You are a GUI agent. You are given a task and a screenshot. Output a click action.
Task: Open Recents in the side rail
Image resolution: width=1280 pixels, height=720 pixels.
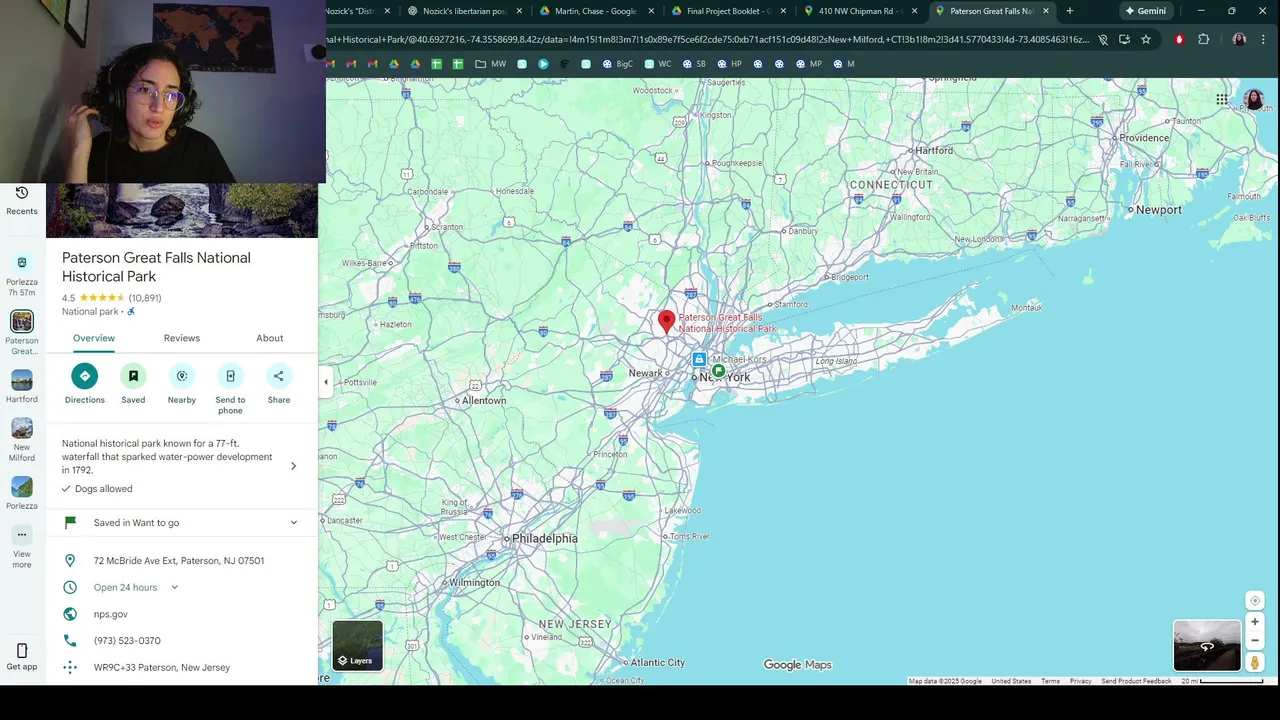coord(22,200)
